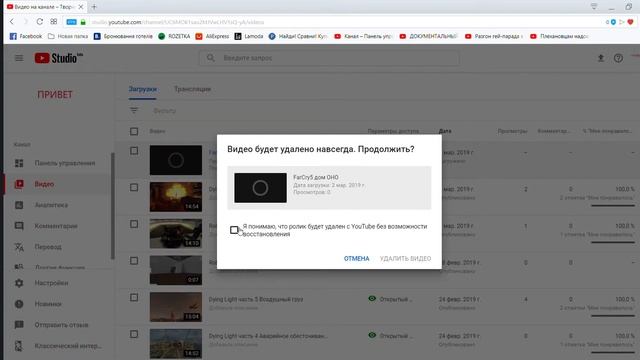This screenshot has width=640, height=360.
Task: Click the eye visibility icon for Dying Light часть 4
Action: [372, 336]
